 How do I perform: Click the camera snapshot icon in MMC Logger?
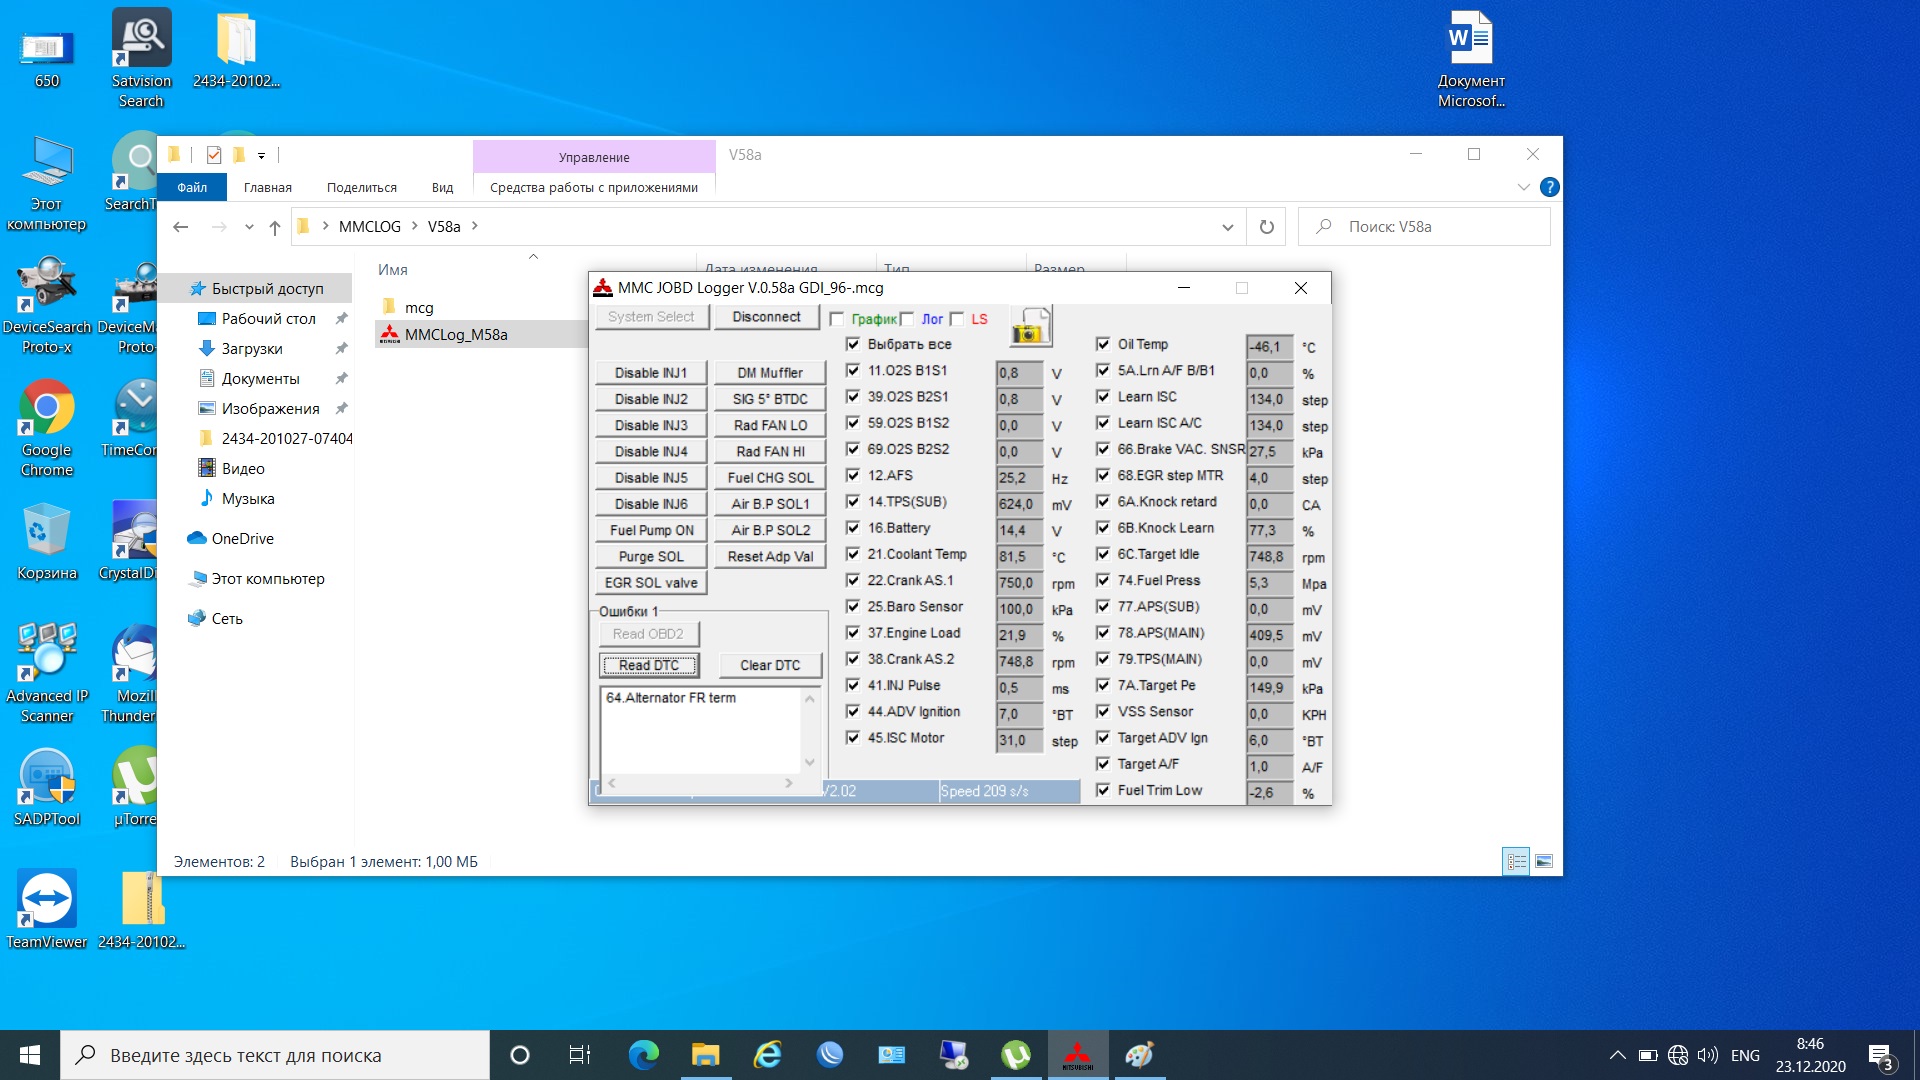[x=1031, y=327]
